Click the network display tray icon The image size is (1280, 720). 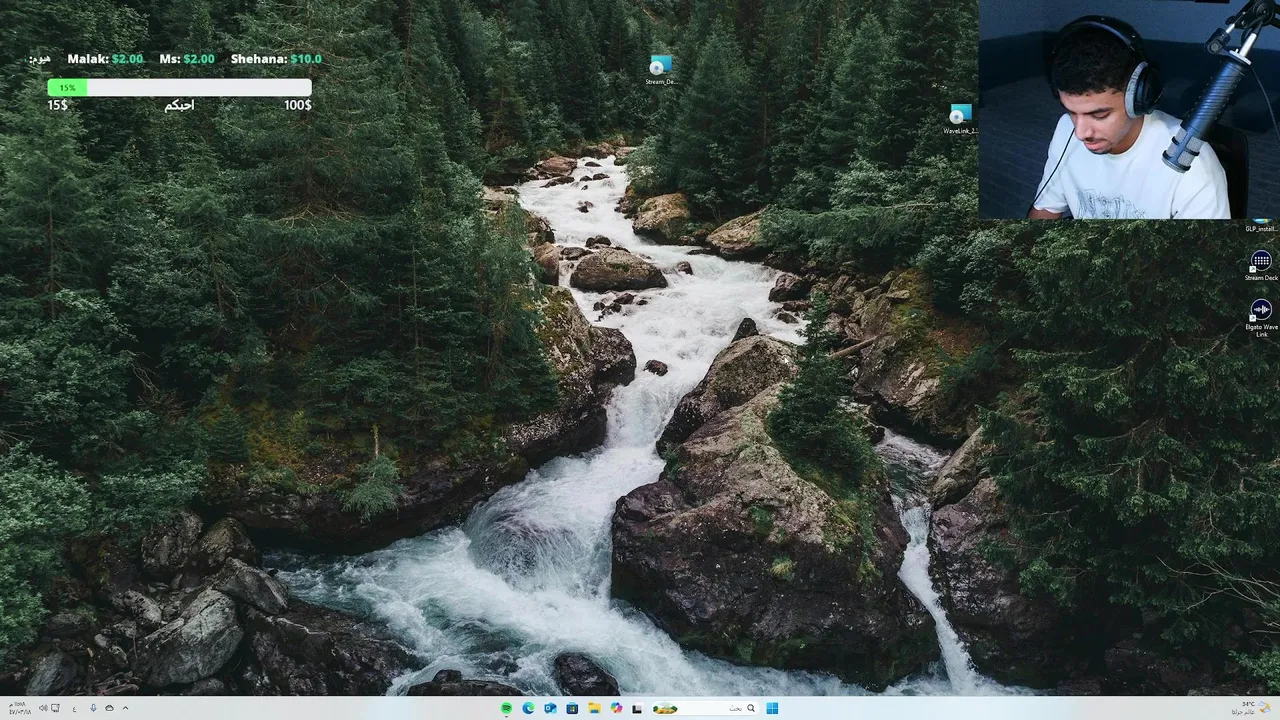(56, 708)
